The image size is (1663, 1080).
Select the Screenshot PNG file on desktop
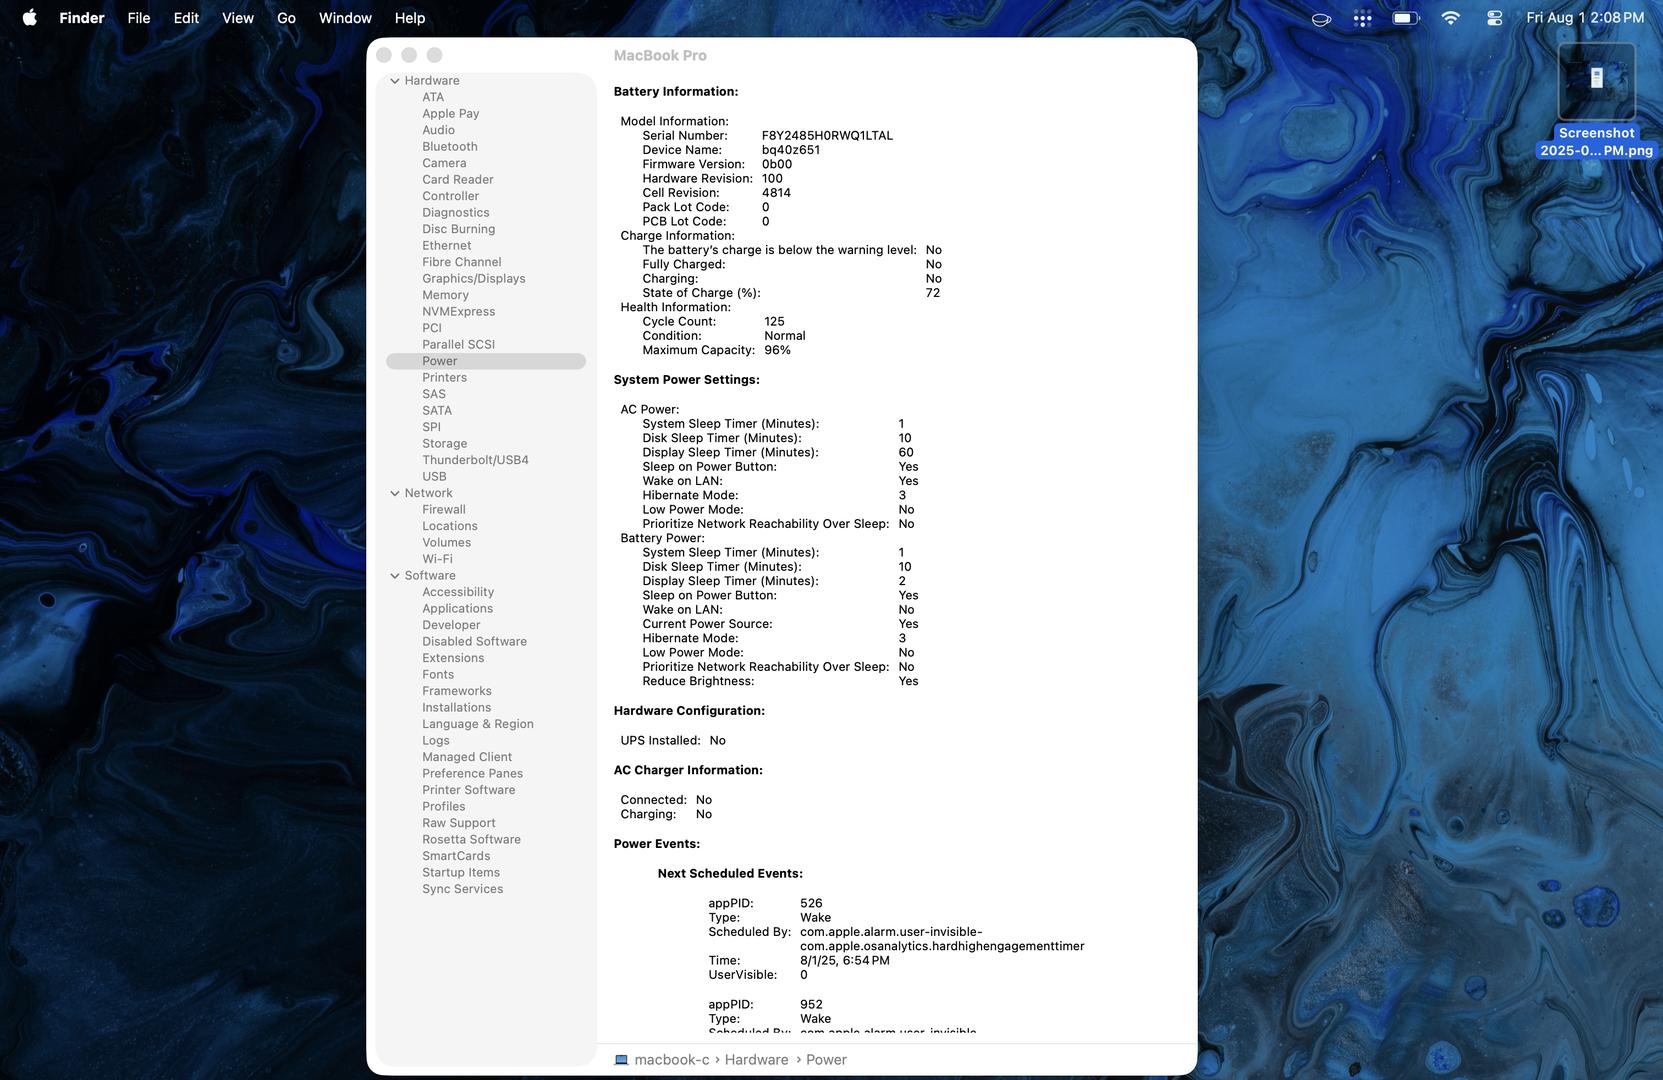click(x=1596, y=100)
